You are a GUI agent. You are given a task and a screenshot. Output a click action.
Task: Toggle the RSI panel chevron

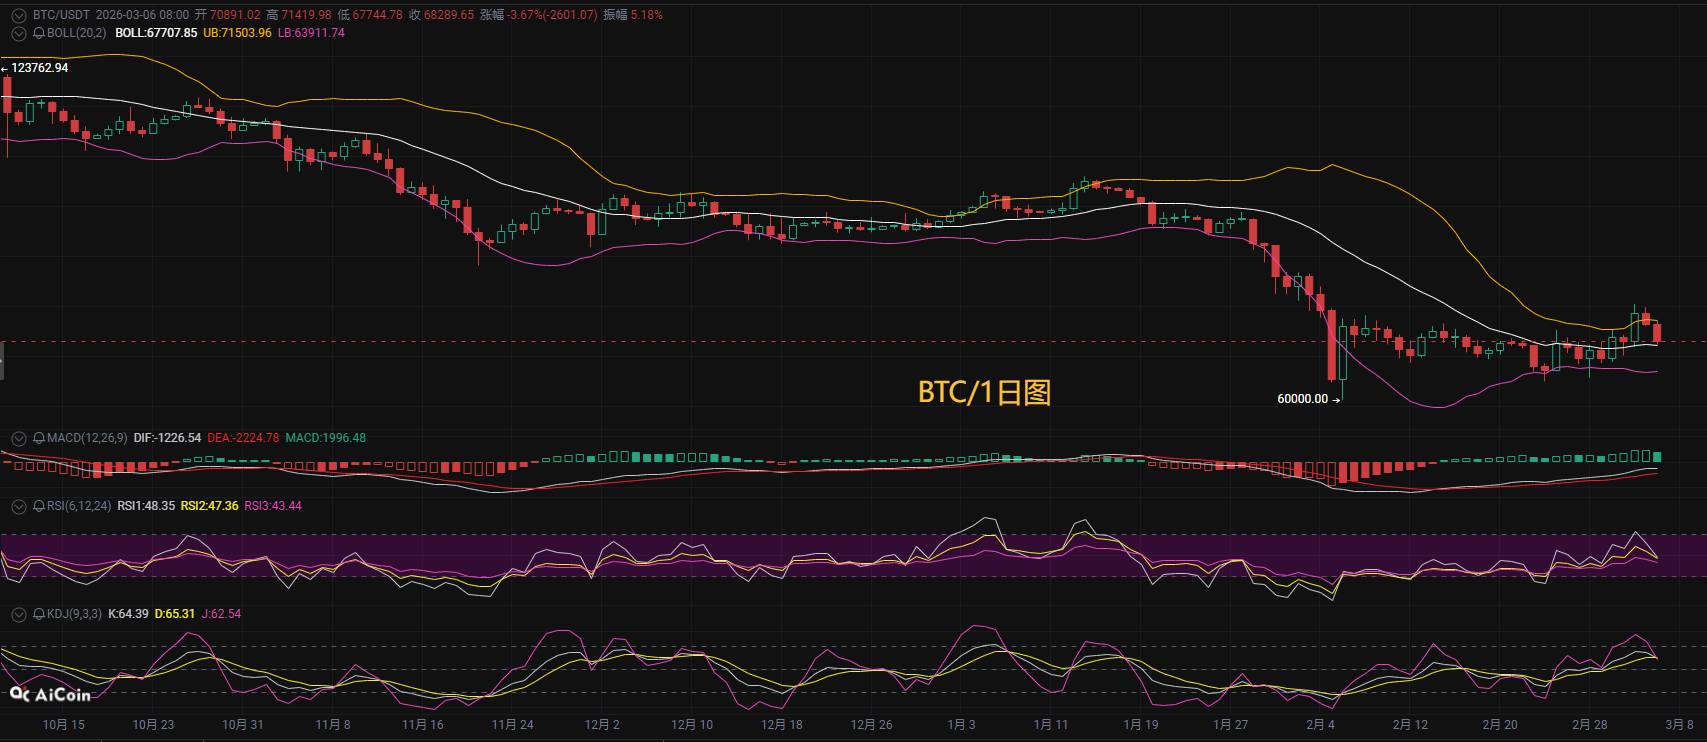[18, 506]
